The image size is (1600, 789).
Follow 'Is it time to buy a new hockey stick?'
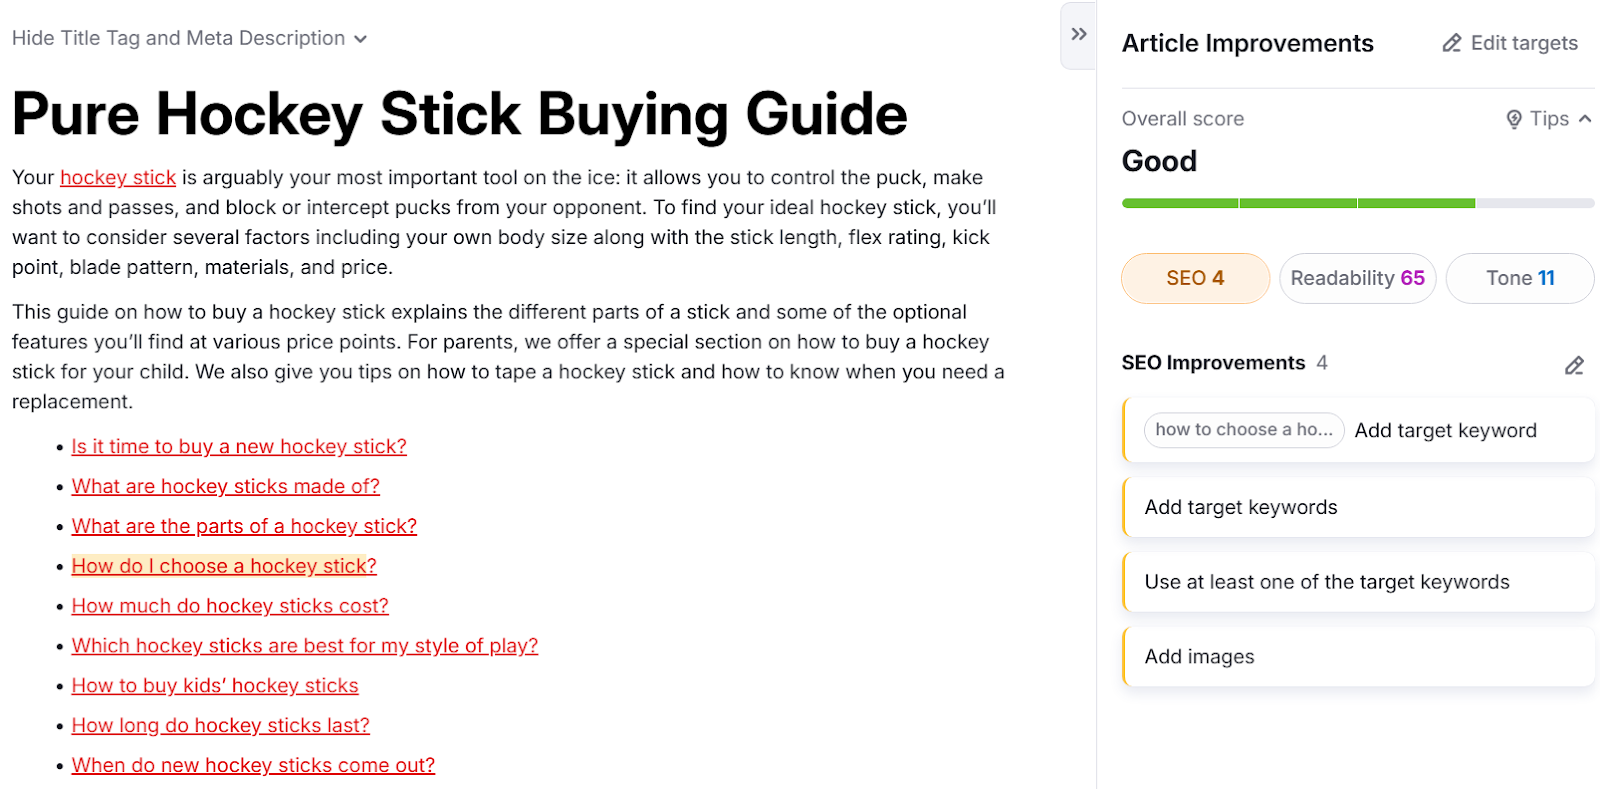pyautogui.click(x=239, y=446)
